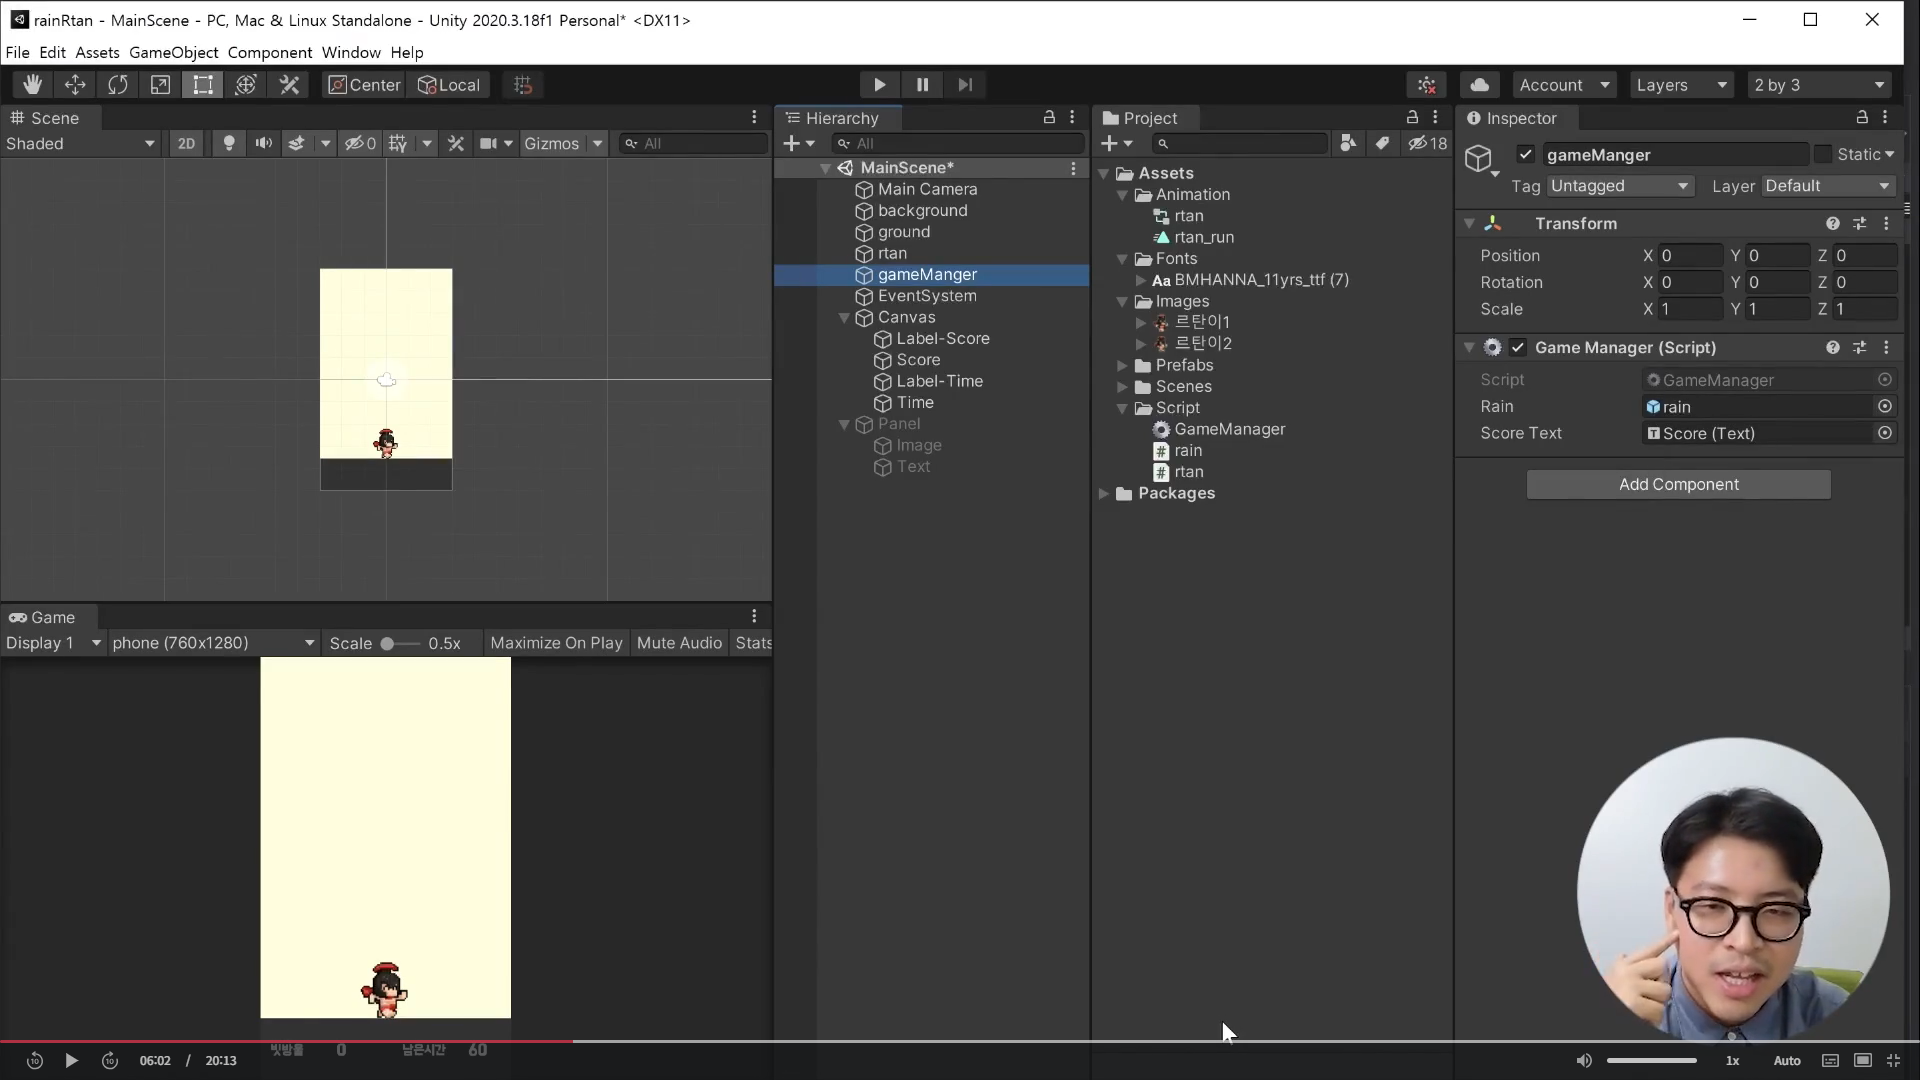Toggle gameManger active checkbox
This screenshot has width=1920, height=1080.
coord(1525,154)
